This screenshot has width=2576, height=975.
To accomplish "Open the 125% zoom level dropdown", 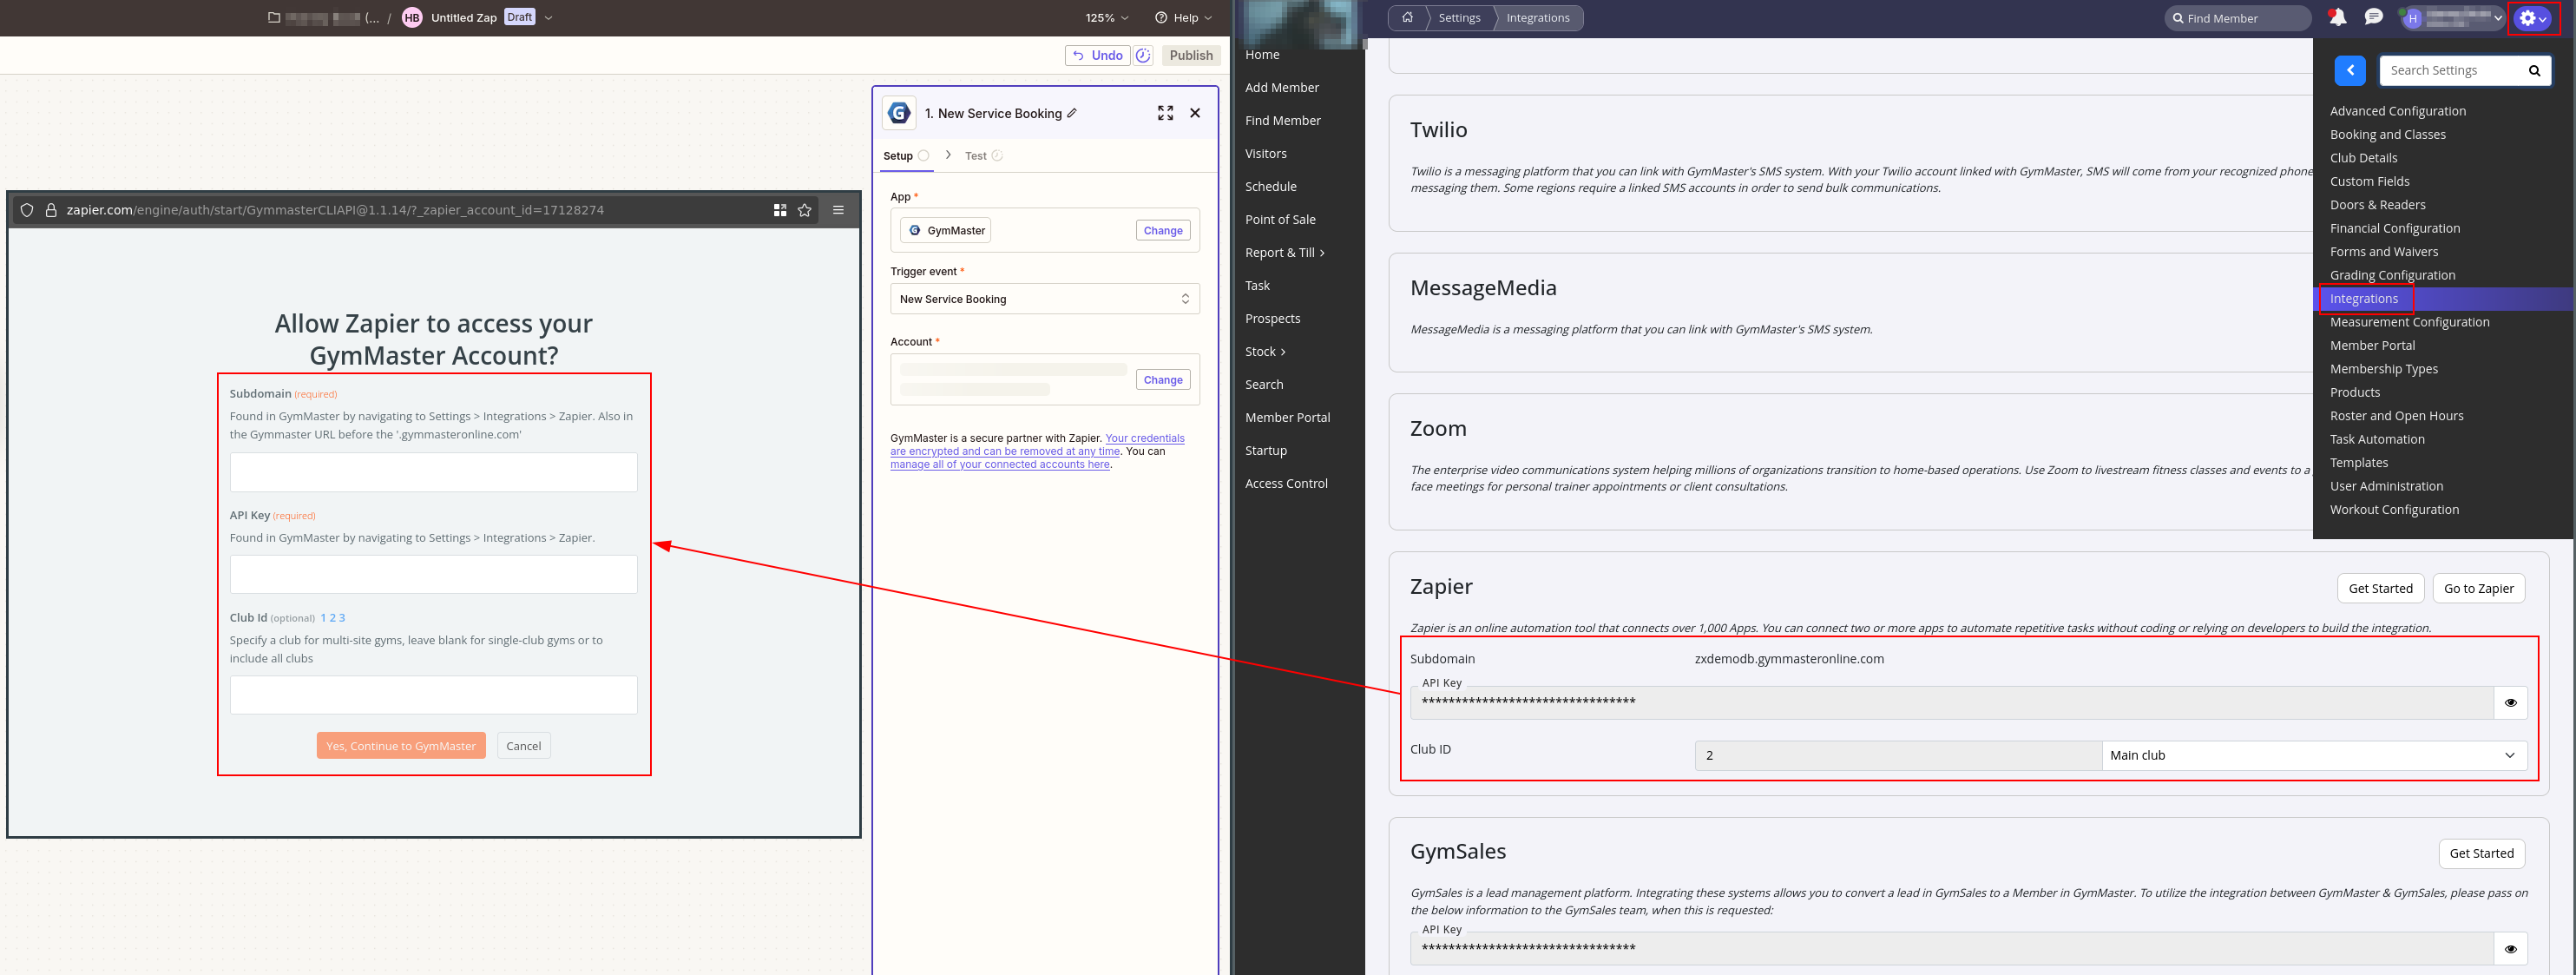I will click(x=1107, y=18).
